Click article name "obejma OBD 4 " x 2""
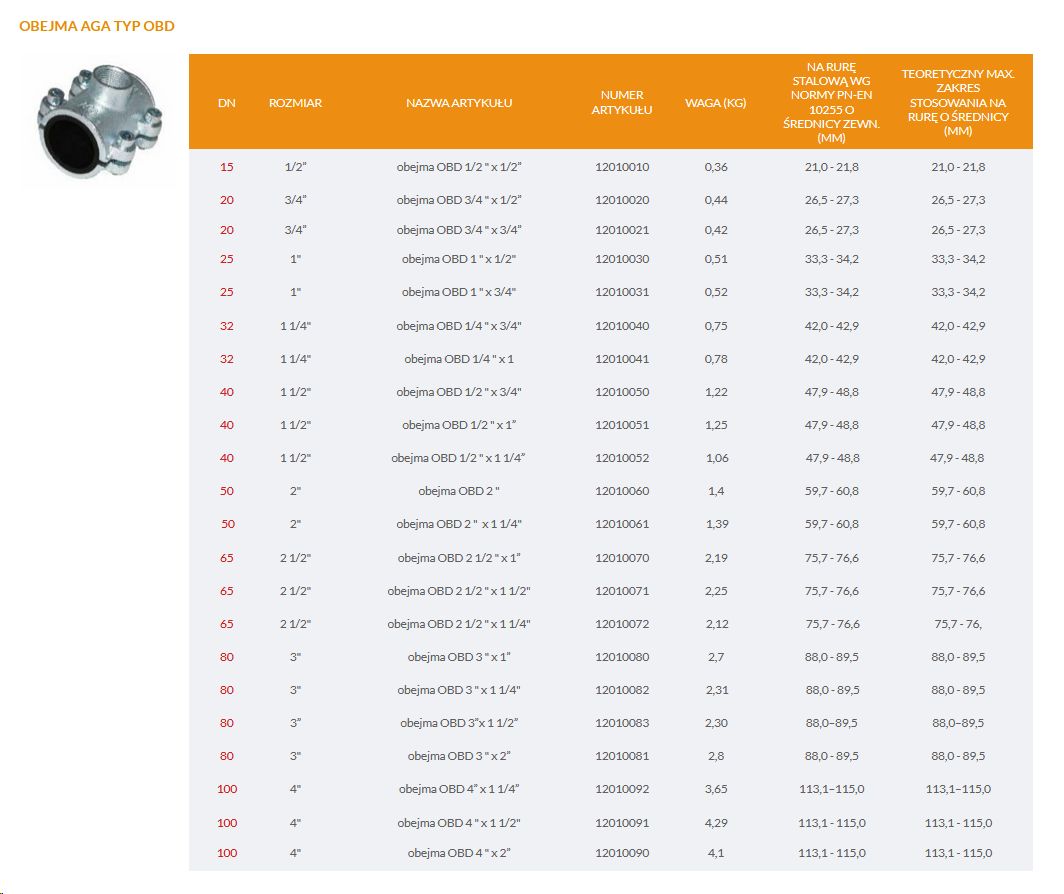The width and height of the screenshot is (1064, 894). pos(459,853)
